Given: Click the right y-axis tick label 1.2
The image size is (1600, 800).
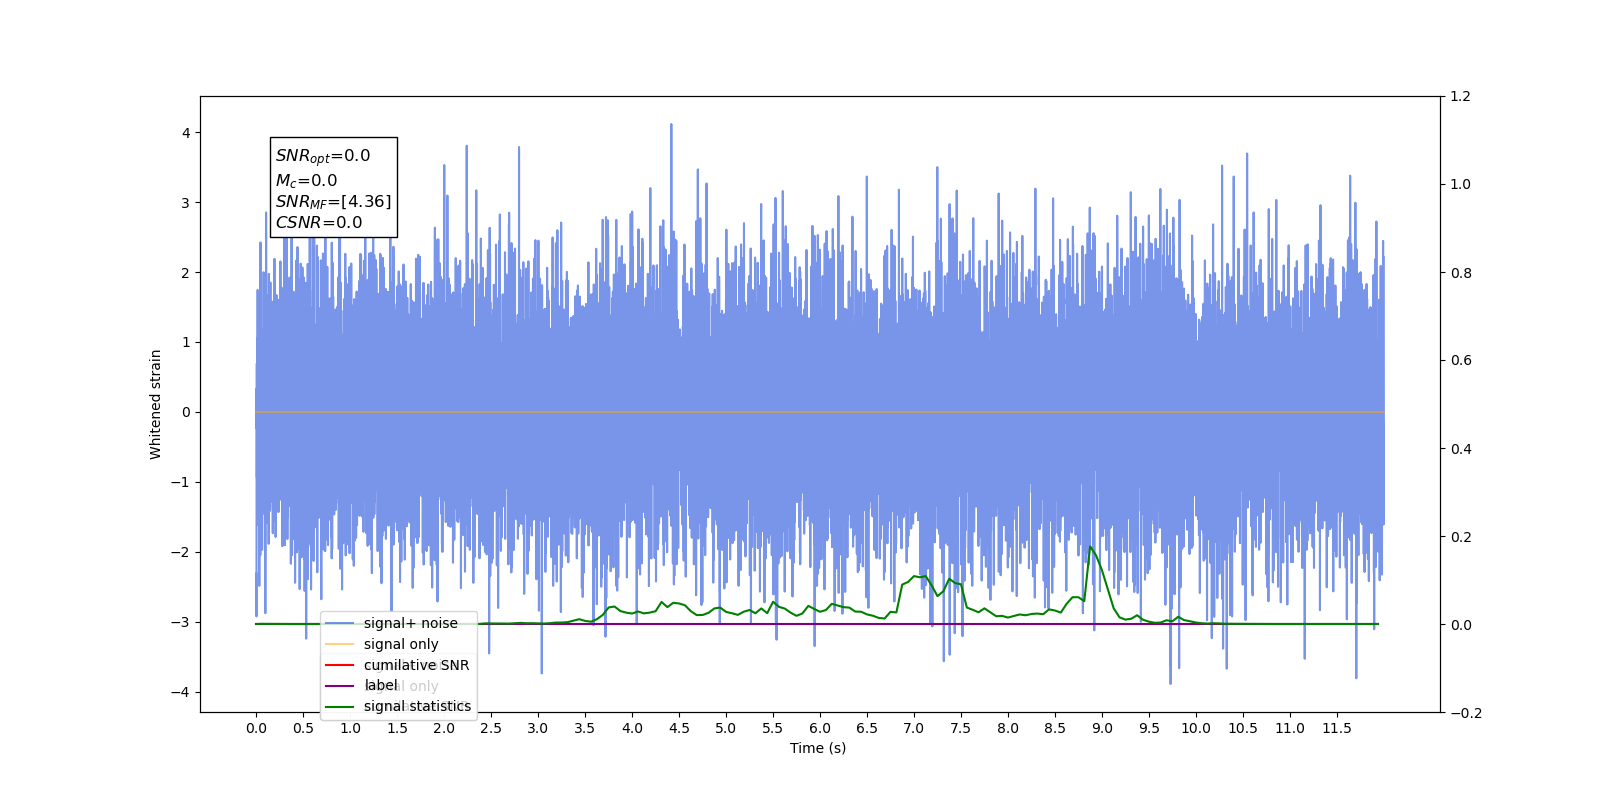Looking at the screenshot, I should pyautogui.click(x=1461, y=97).
